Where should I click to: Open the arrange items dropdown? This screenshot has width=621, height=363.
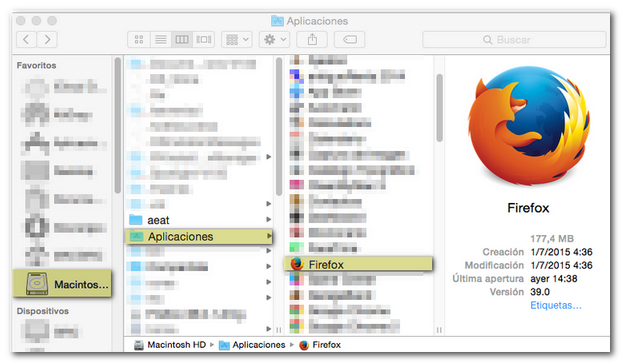(x=237, y=40)
